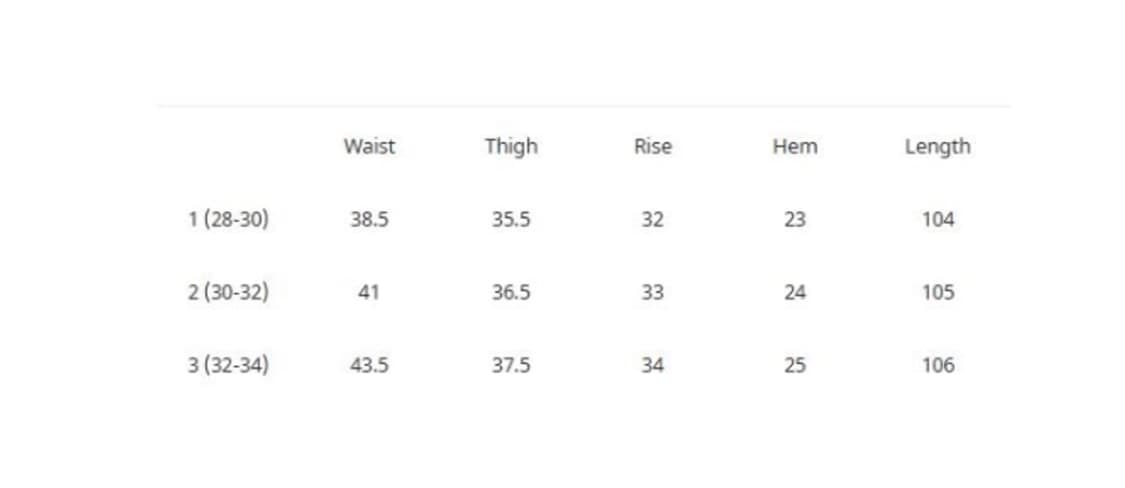Click the rise value 34
Viewport: 1125px width, 488px height.
click(x=652, y=365)
